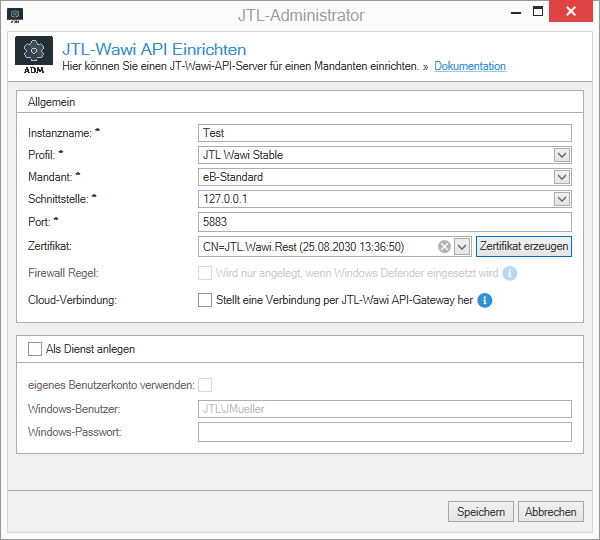600x540 pixels.
Task: Open the Dokumentation link
Action: [x=469, y=66]
